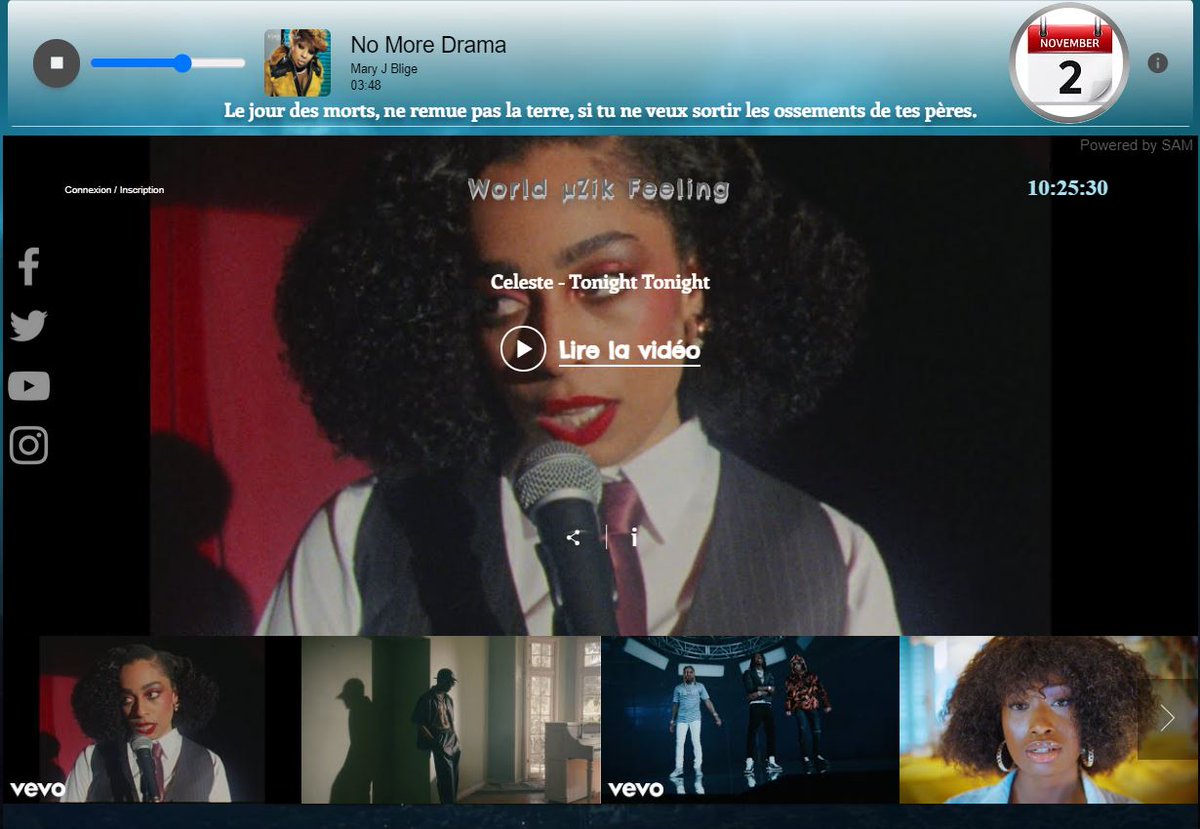This screenshot has width=1200, height=829.
Task: Open the Facebook page icon
Action: (29, 266)
